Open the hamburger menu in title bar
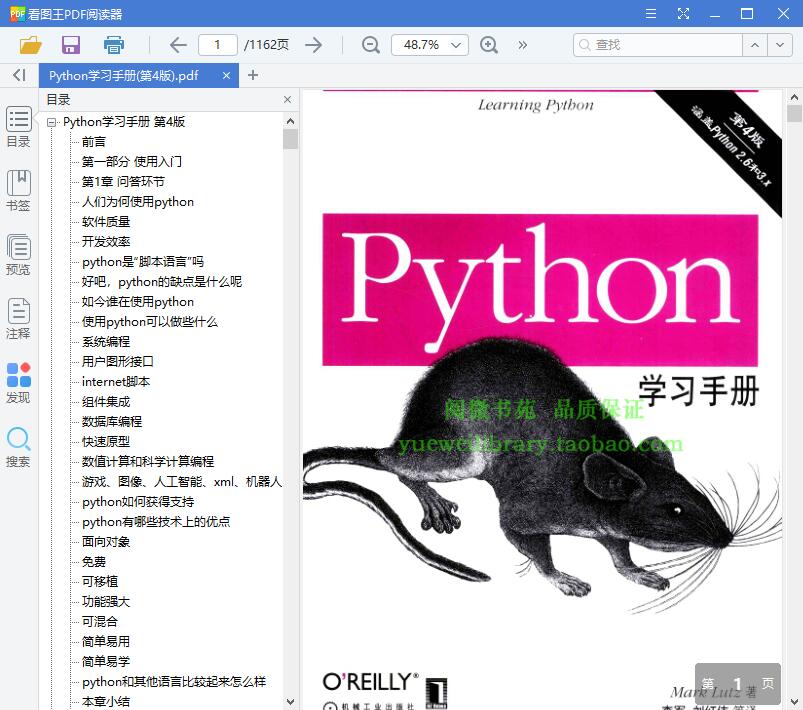 tap(651, 14)
